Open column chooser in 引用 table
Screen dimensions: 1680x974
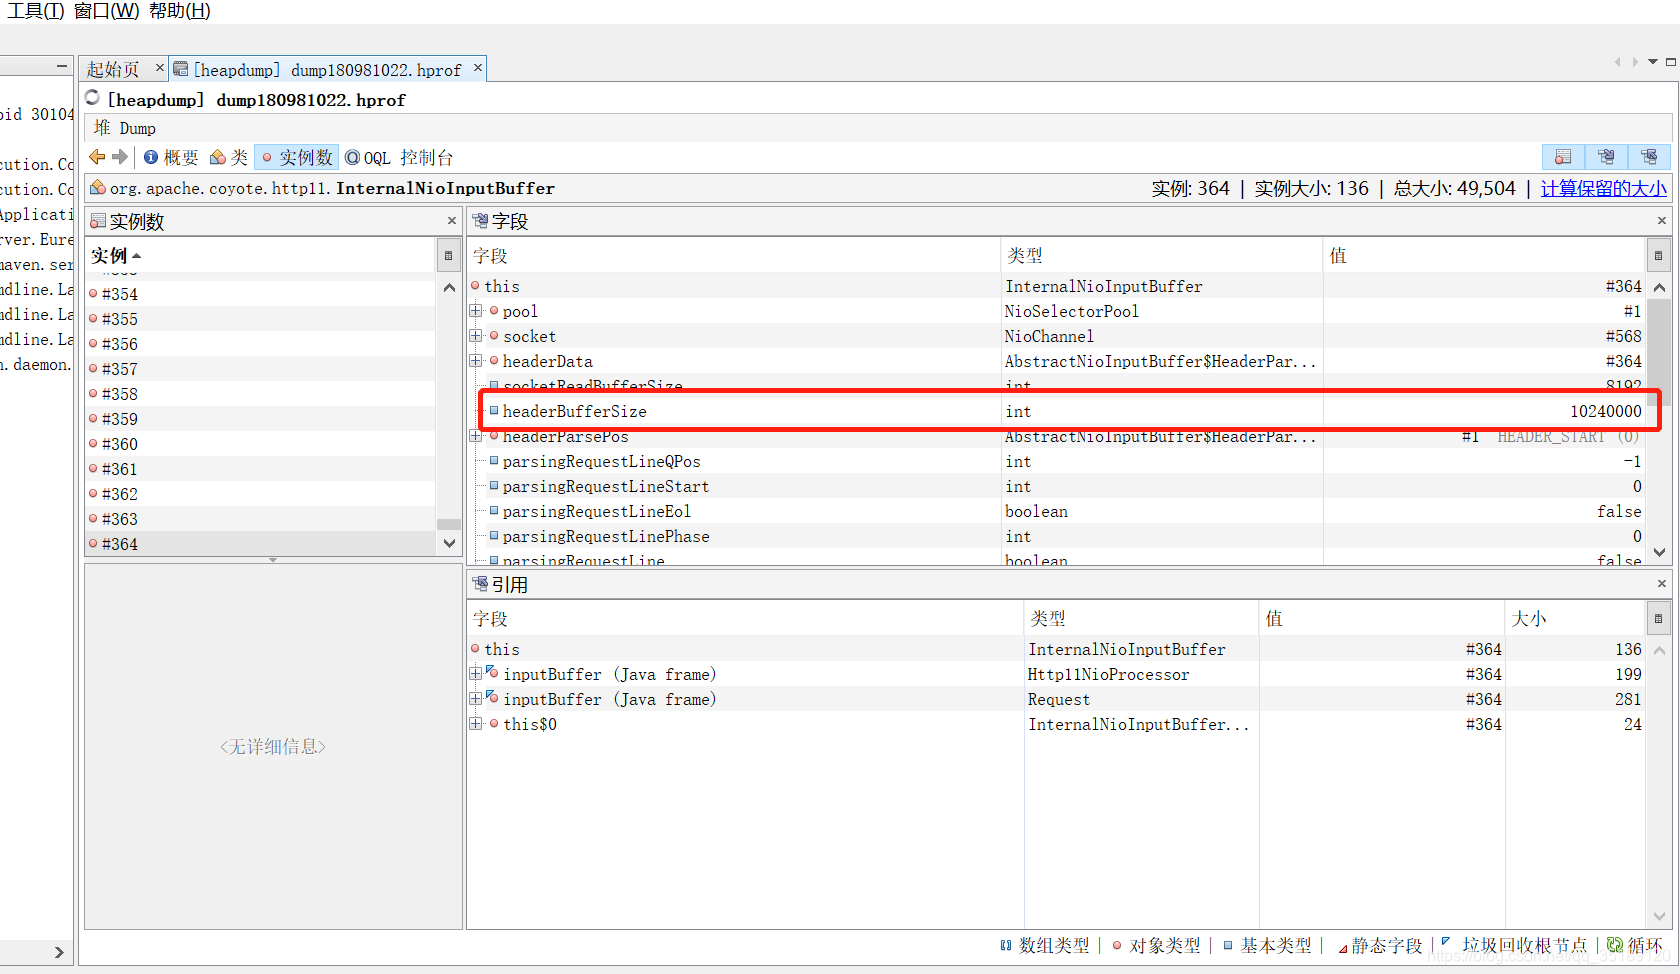(1658, 619)
